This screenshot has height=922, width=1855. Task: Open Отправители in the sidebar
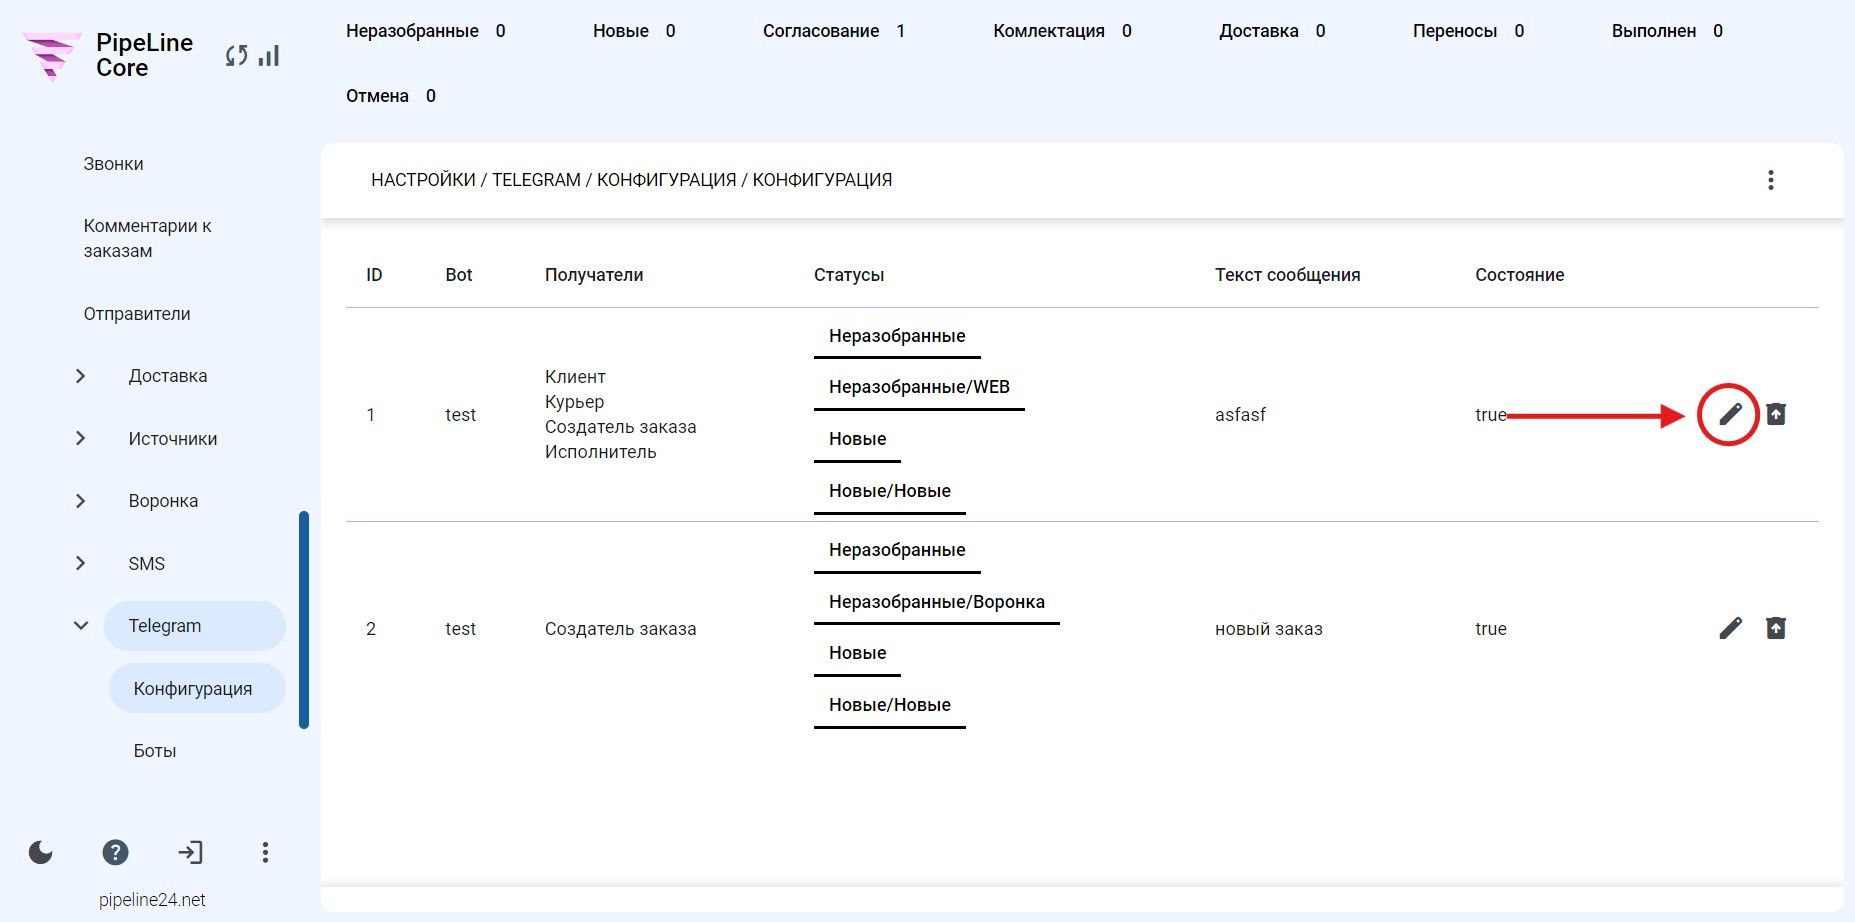pos(137,314)
